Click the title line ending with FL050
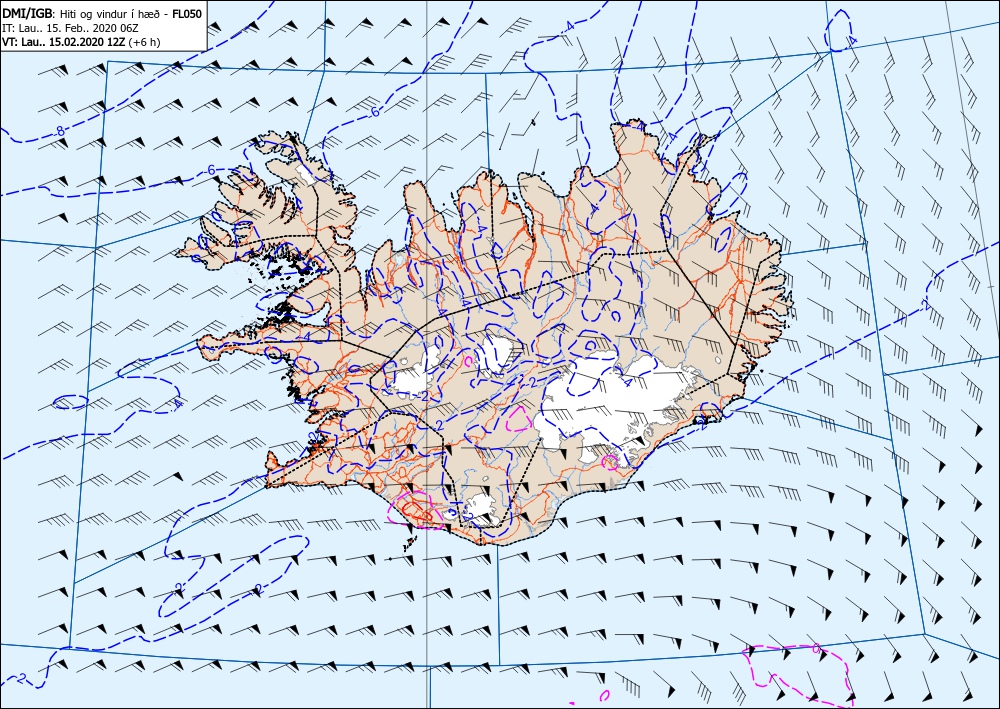 102,13
